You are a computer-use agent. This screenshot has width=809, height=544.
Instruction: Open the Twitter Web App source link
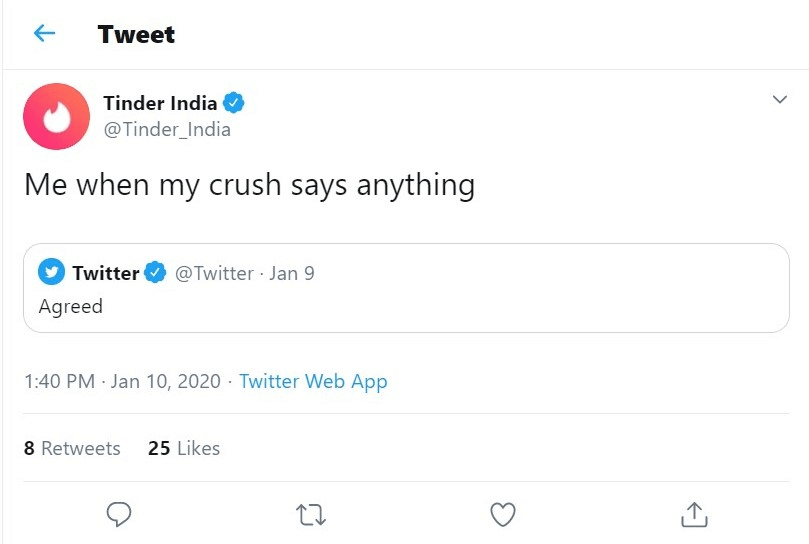(x=313, y=381)
